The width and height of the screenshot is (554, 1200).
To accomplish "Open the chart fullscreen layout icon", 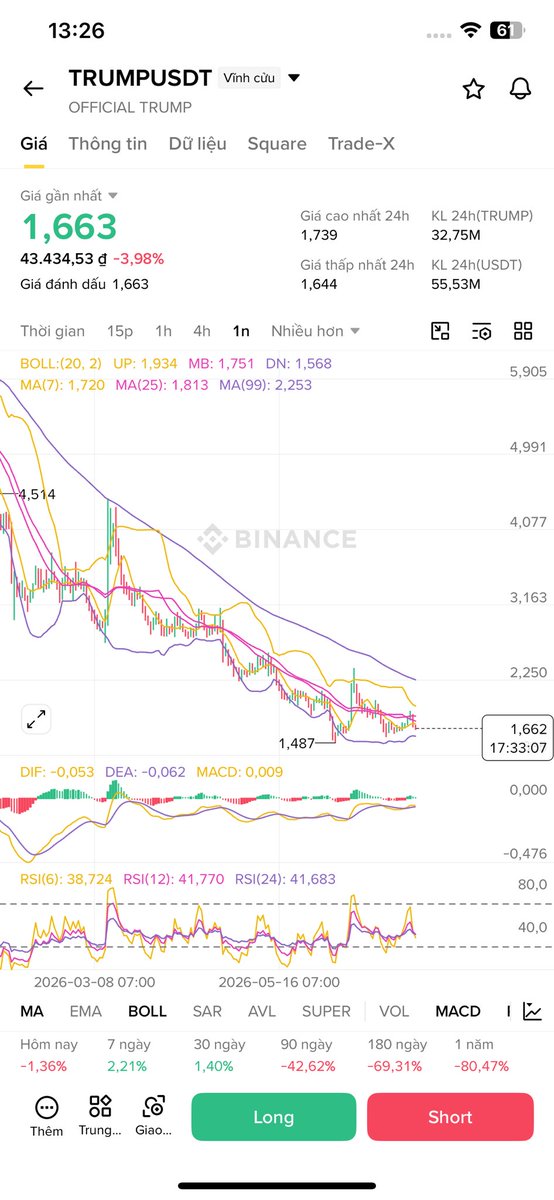I will point(440,332).
